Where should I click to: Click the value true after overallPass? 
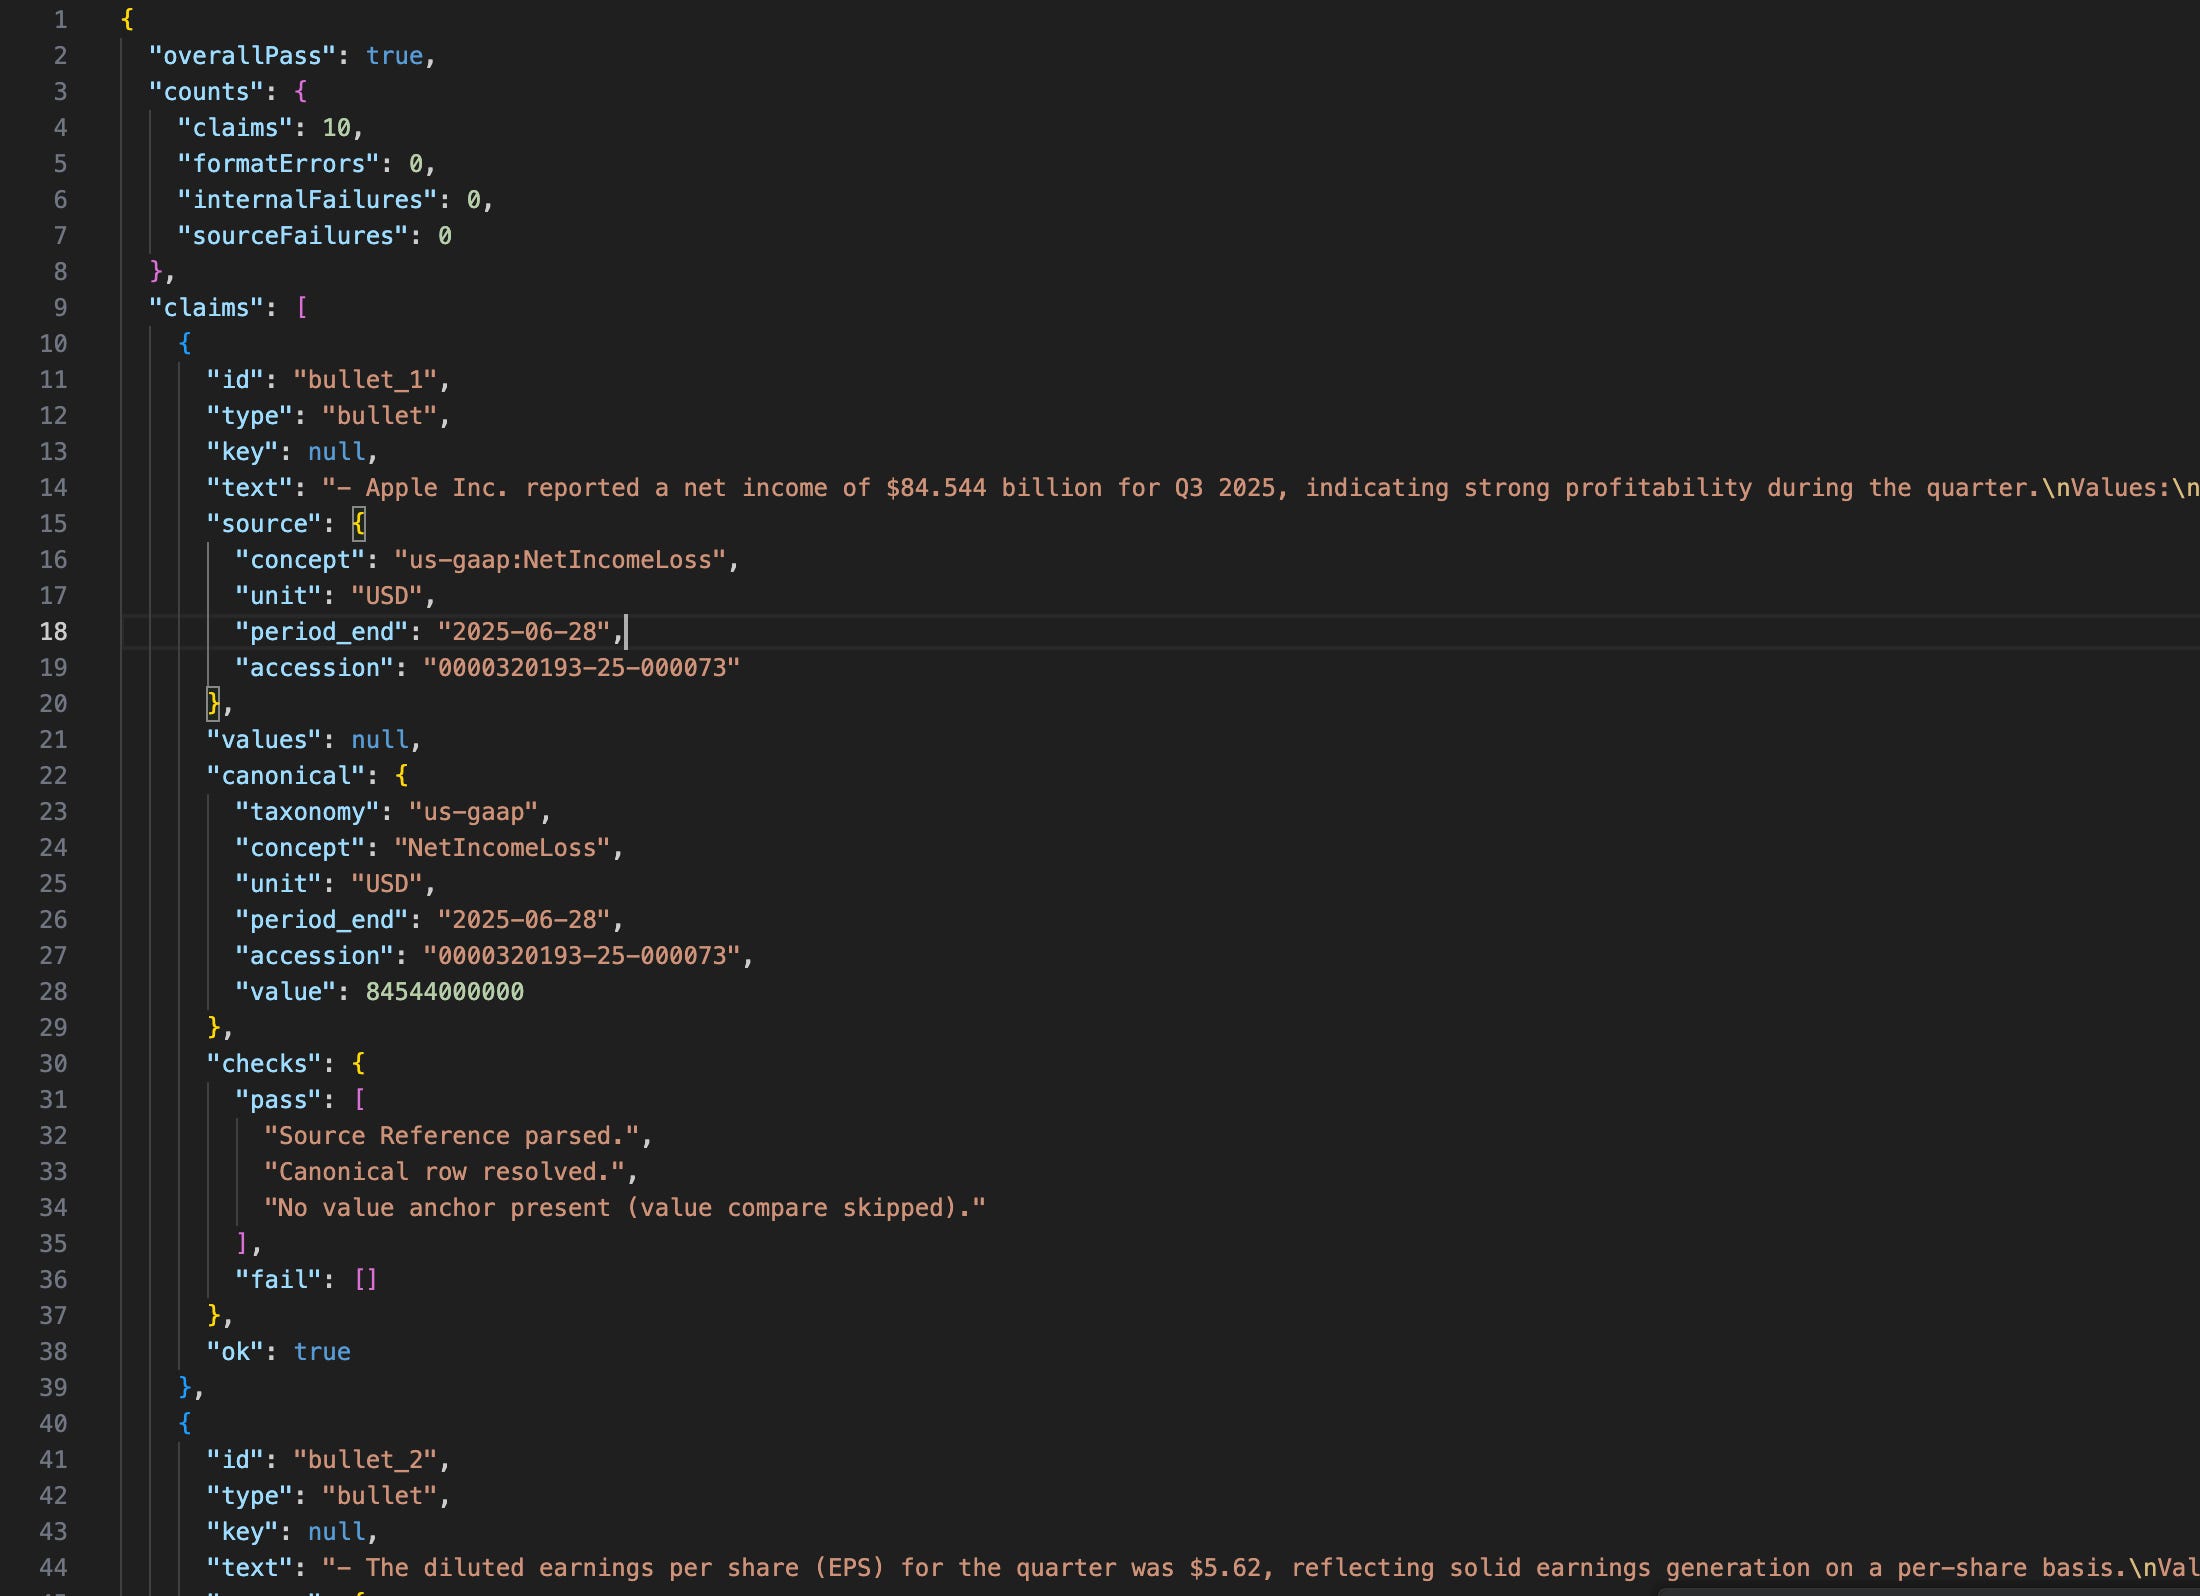click(394, 56)
